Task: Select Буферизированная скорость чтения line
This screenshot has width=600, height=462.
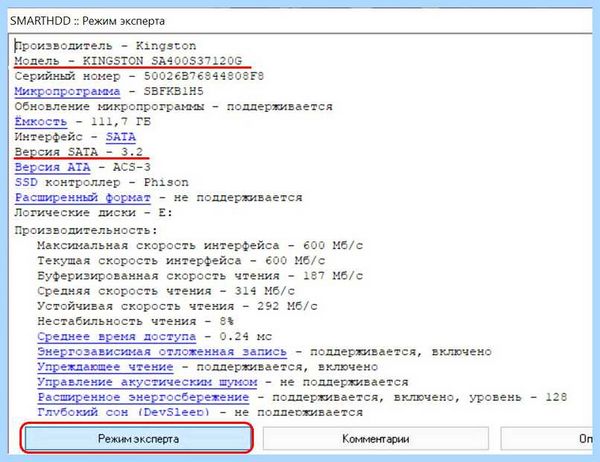Action: [x=200, y=276]
